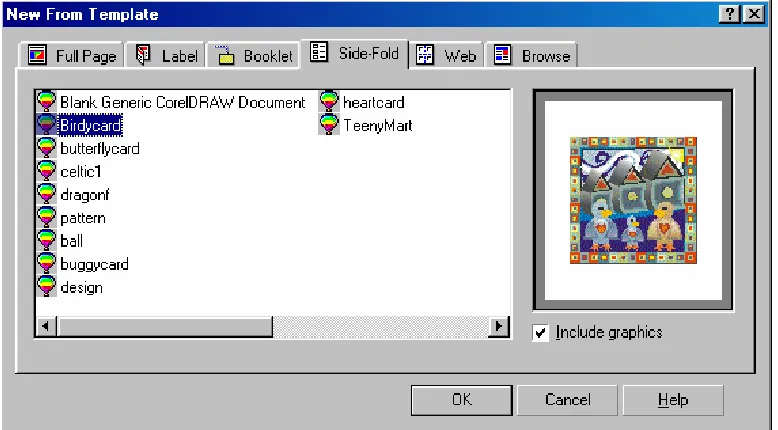The height and width of the screenshot is (430, 778).
Task: Select the dragonf template
Action: [84, 195]
